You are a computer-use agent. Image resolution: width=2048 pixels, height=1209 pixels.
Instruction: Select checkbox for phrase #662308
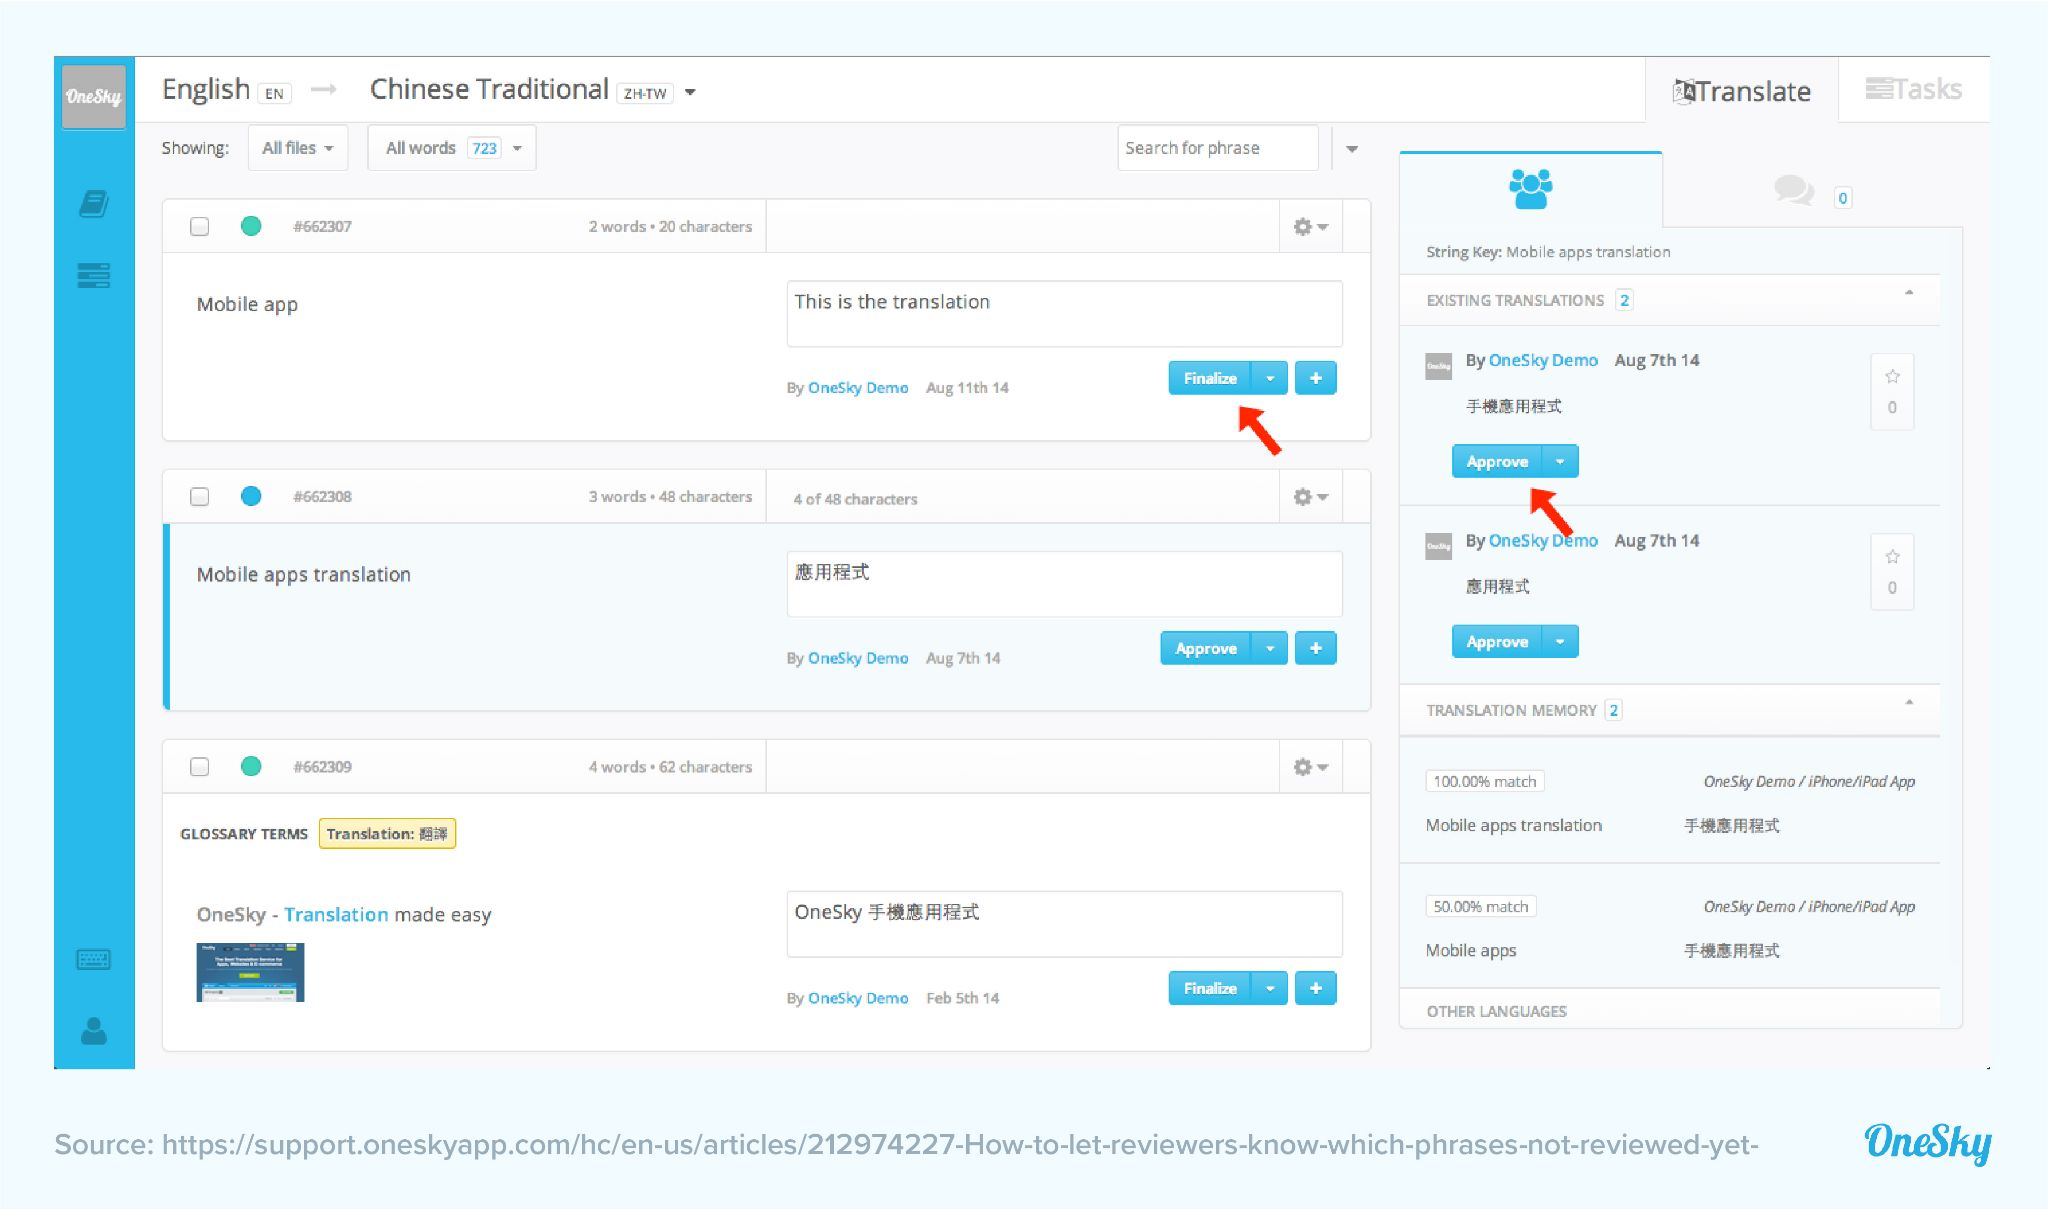200,496
